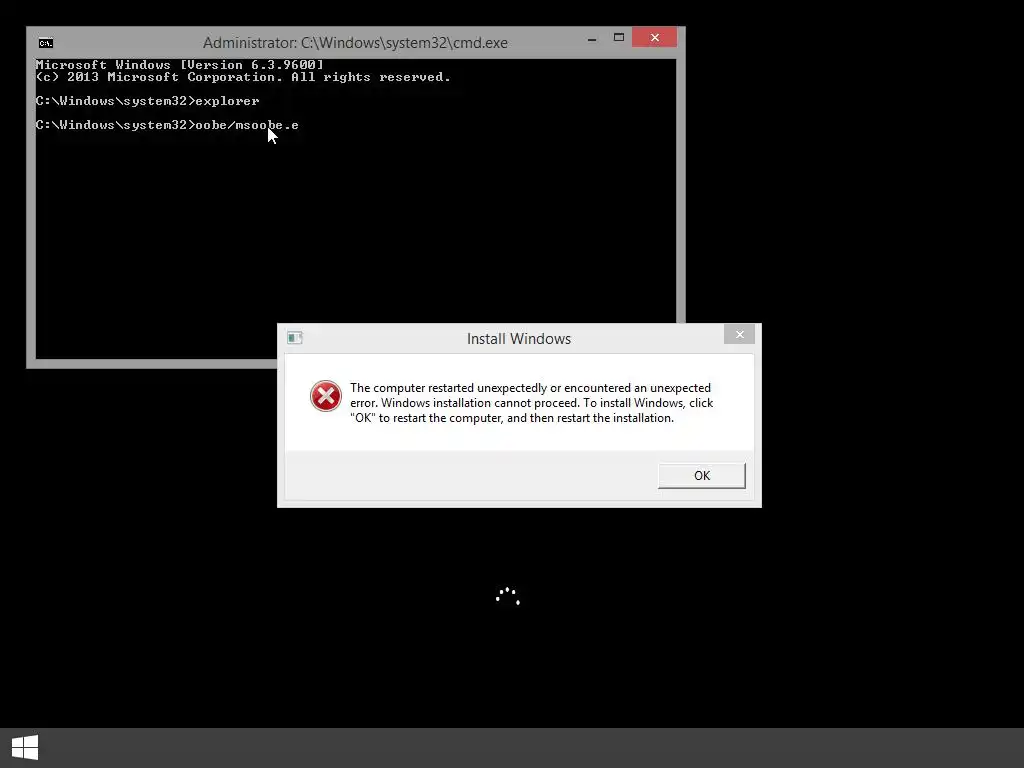The width and height of the screenshot is (1024, 768).
Task: Click OK in the Install Windows dialog
Action: pyautogui.click(x=701, y=475)
